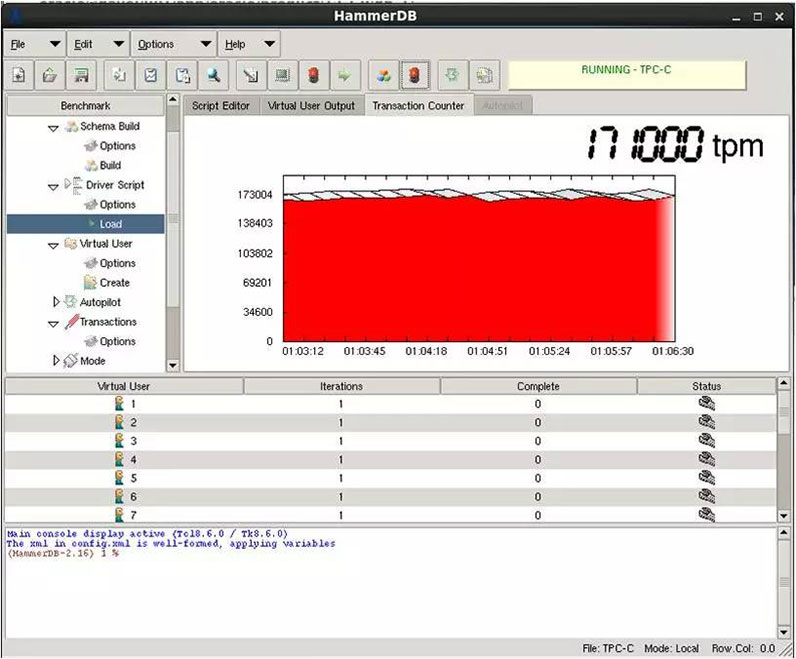The height and width of the screenshot is (659, 796).
Task: Expand the Mode tree node
Action: (x=56, y=360)
